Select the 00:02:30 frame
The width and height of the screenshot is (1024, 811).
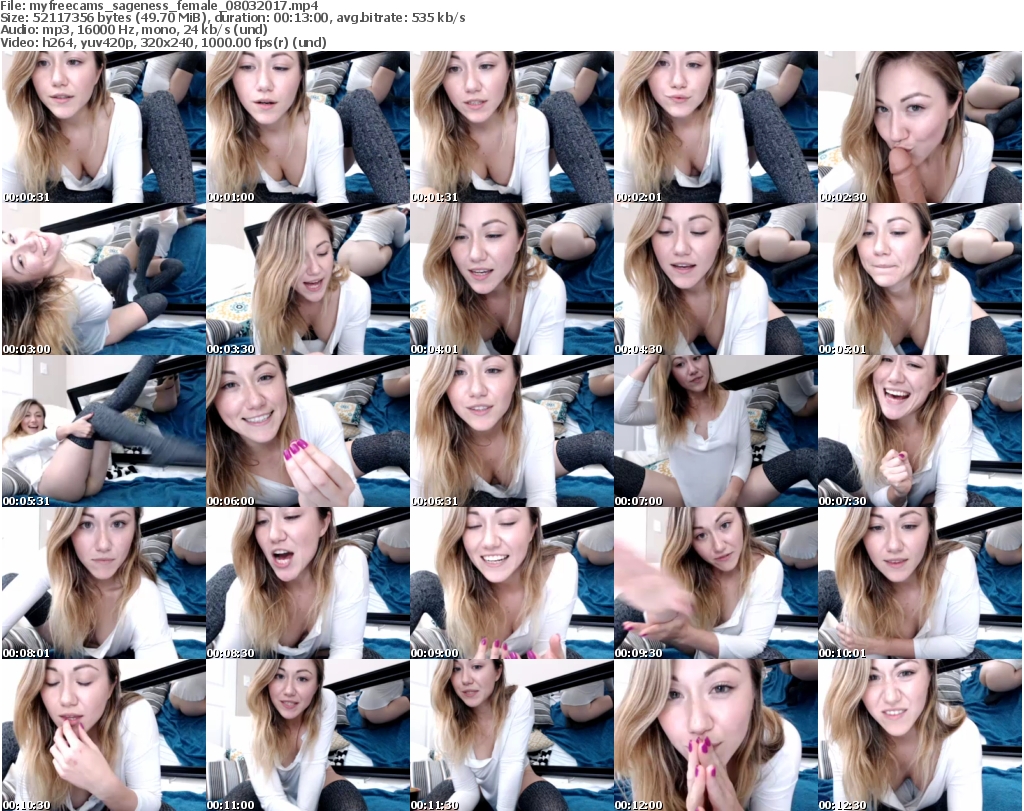920,127
